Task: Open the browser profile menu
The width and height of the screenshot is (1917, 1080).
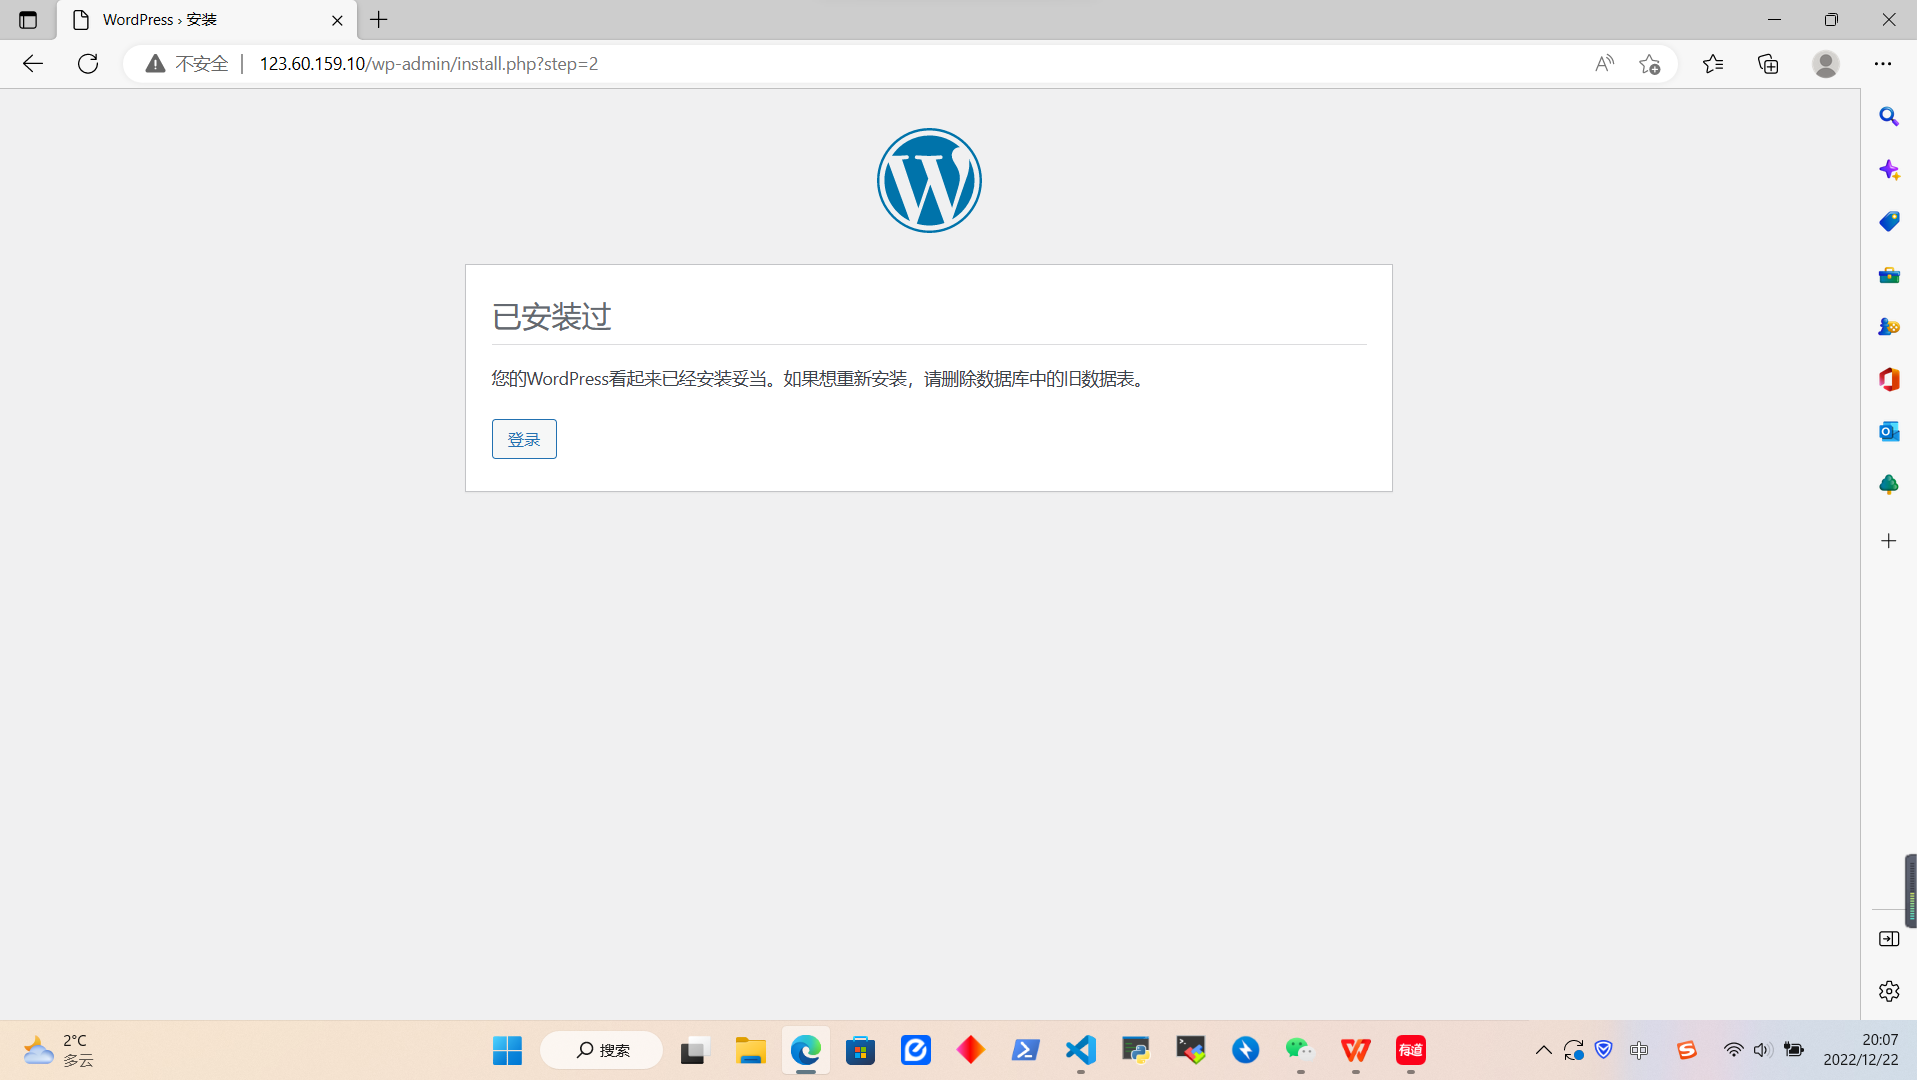Action: pyautogui.click(x=1826, y=64)
